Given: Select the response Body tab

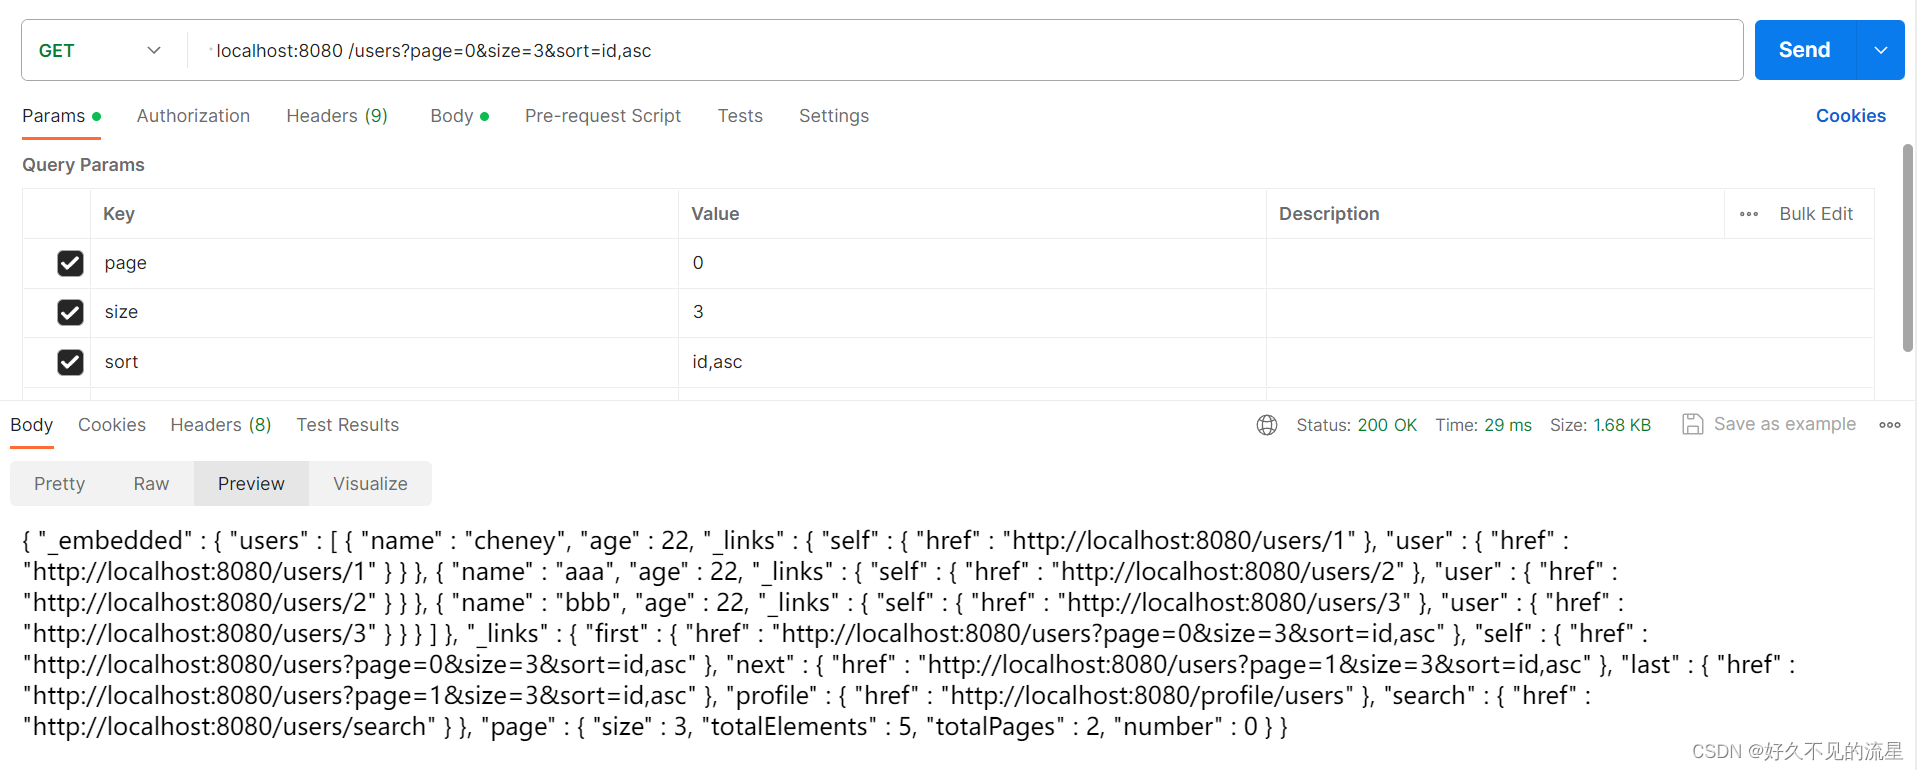Looking at the screenshot, I should coord(32,425).
